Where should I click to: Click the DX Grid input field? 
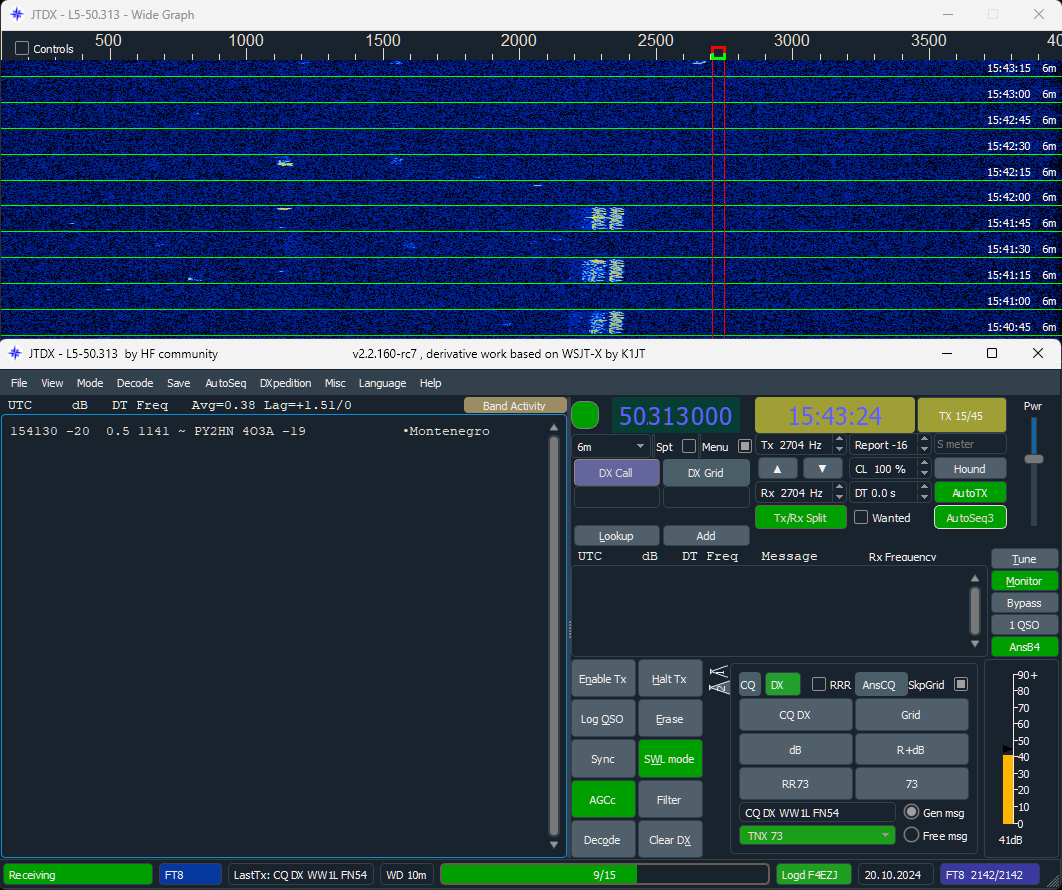pos(706,497)
